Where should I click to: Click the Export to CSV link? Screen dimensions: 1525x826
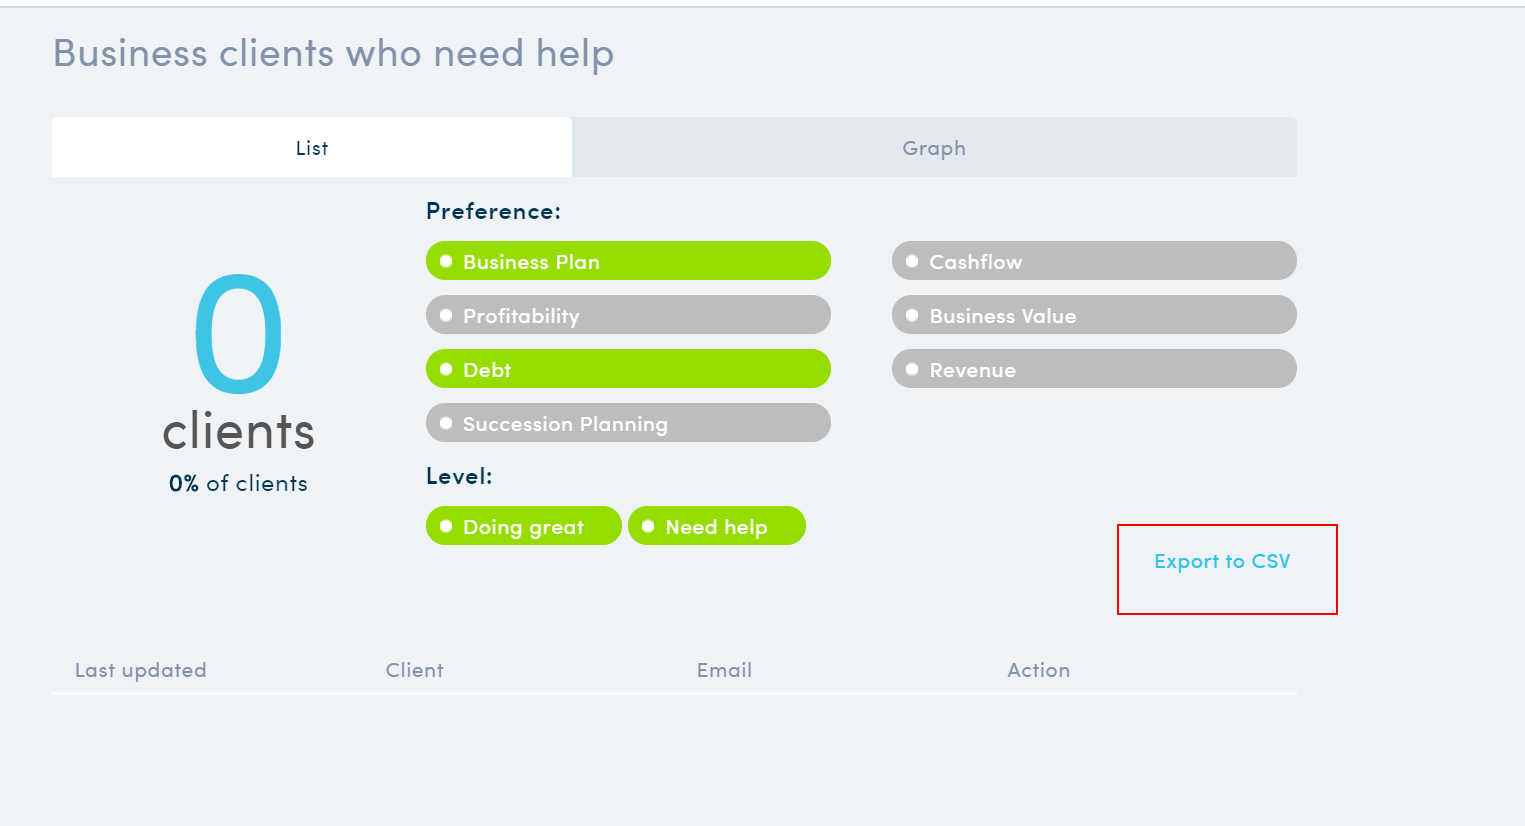(x=1222, y=561)
